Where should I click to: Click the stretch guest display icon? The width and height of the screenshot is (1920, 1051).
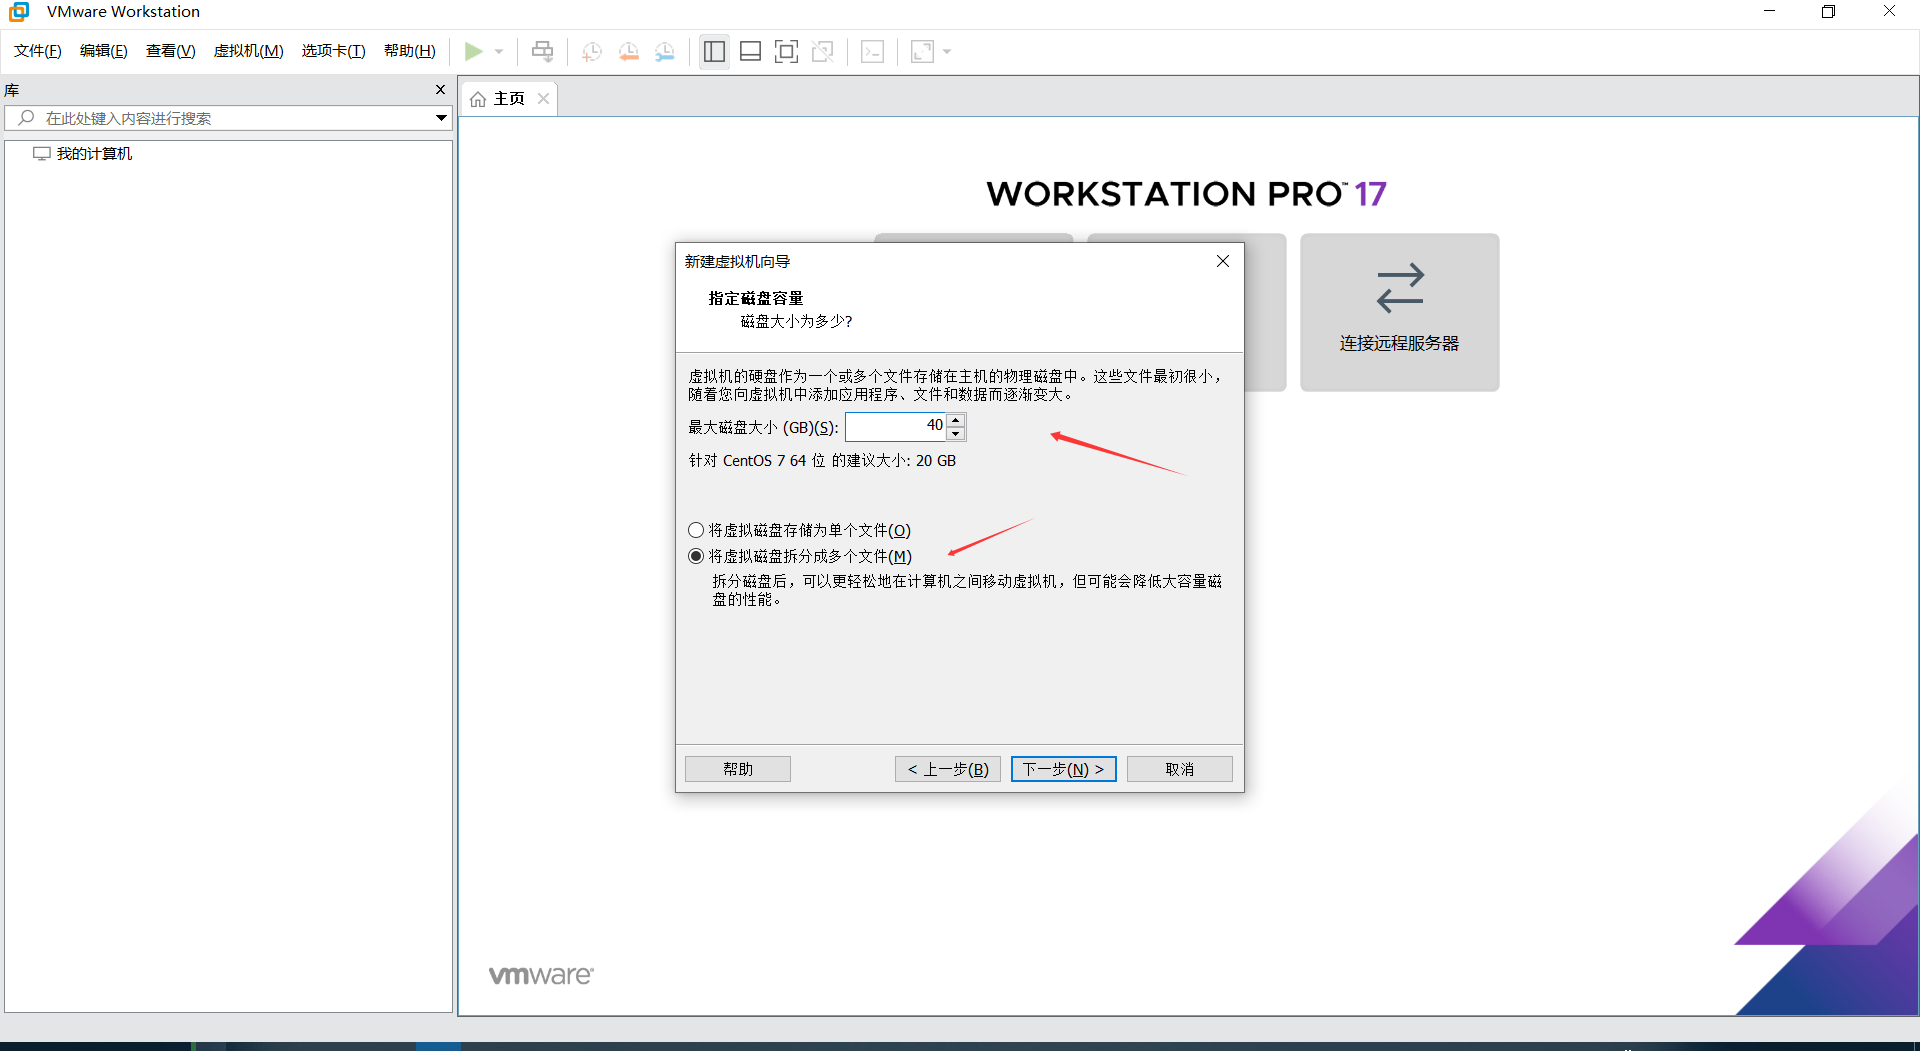click(x=922, y=51)
